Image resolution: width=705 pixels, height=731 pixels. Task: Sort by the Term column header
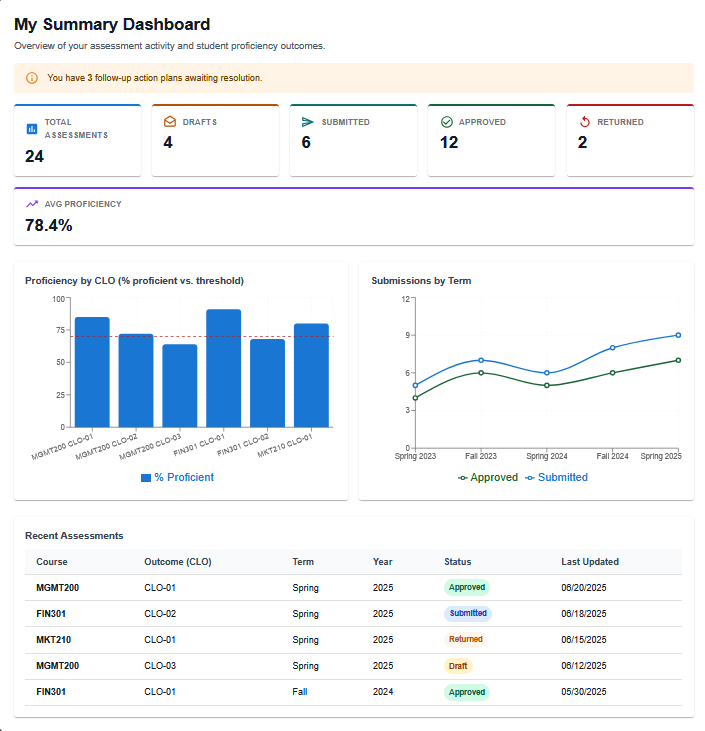click(x=303, y=562)
